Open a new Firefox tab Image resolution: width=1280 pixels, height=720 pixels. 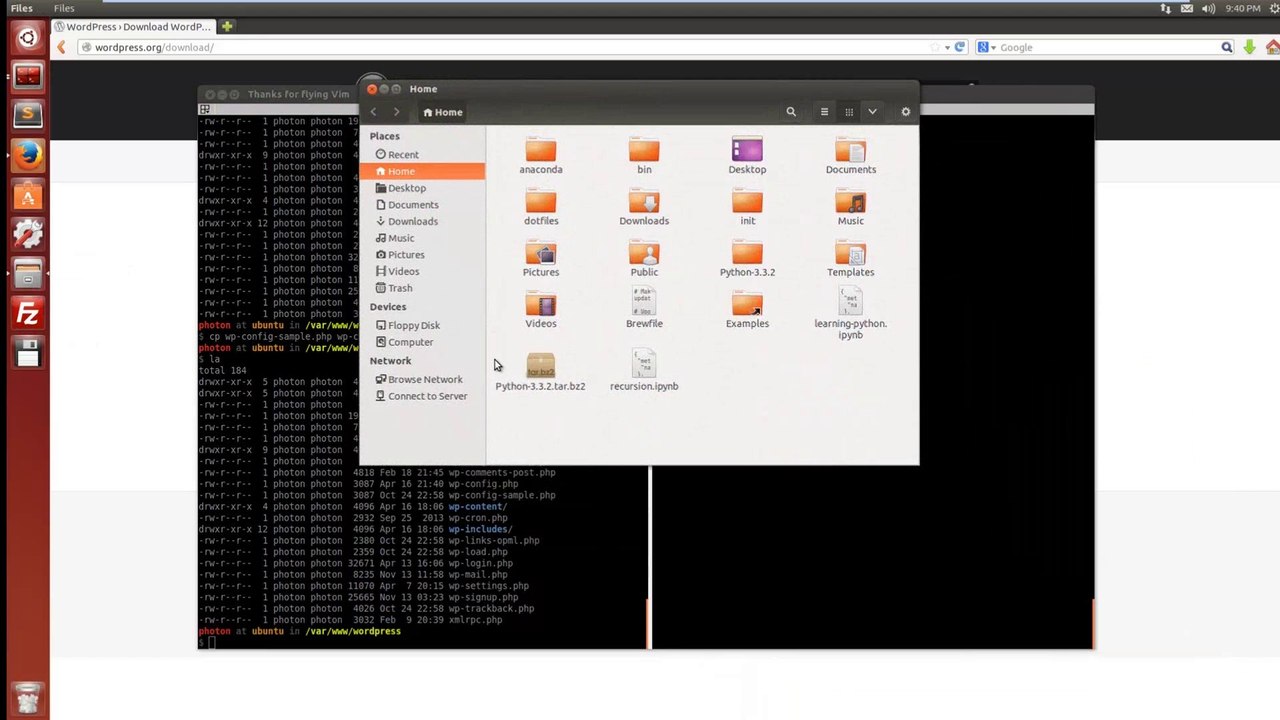coord(227,26)
